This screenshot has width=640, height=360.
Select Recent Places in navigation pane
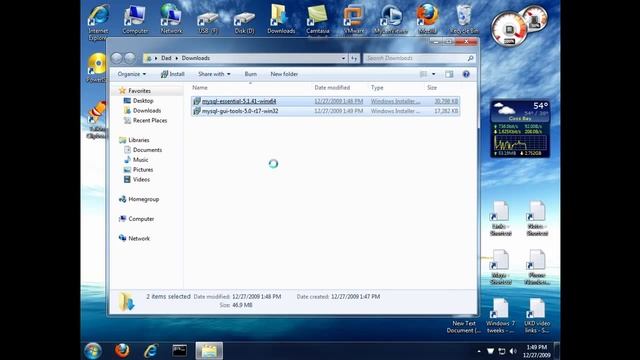(150, 120)
